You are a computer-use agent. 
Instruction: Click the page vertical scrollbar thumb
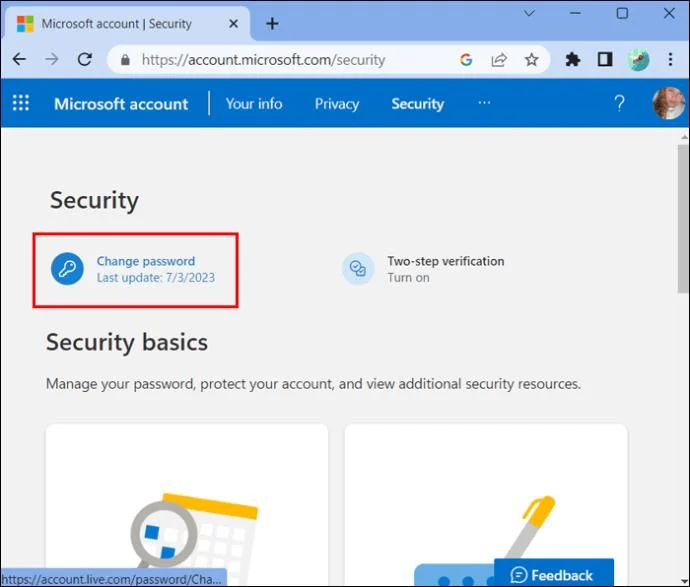(683, 218)
